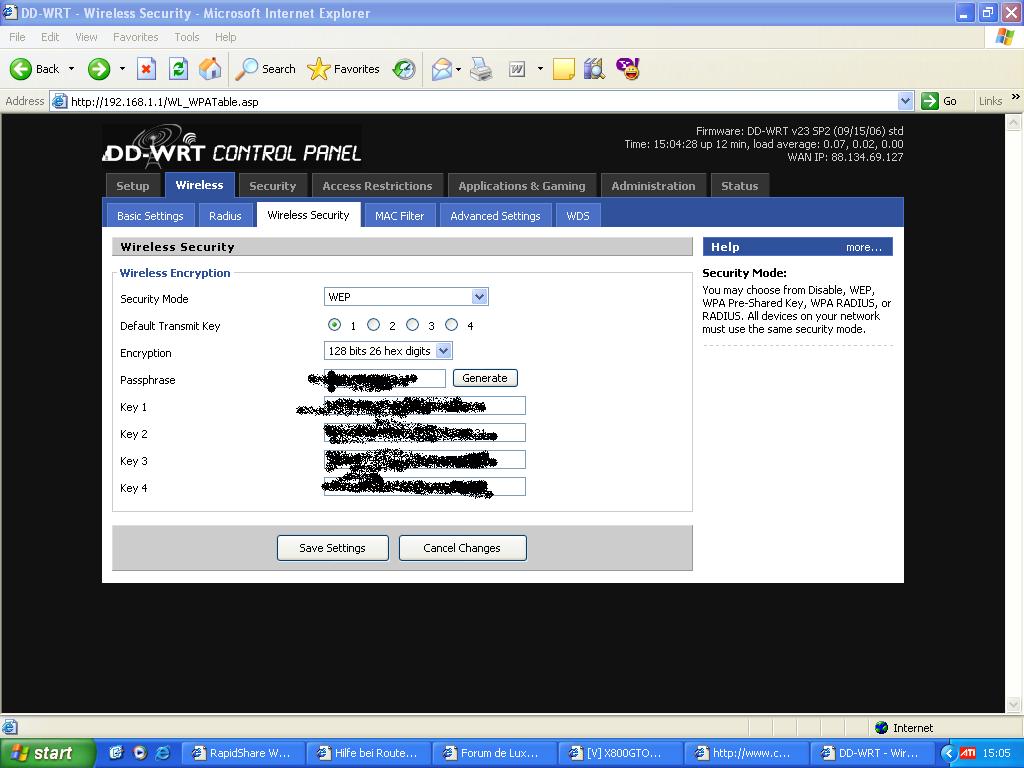
Task: Open the Administration tab
Action: click(x=653, y=185)
